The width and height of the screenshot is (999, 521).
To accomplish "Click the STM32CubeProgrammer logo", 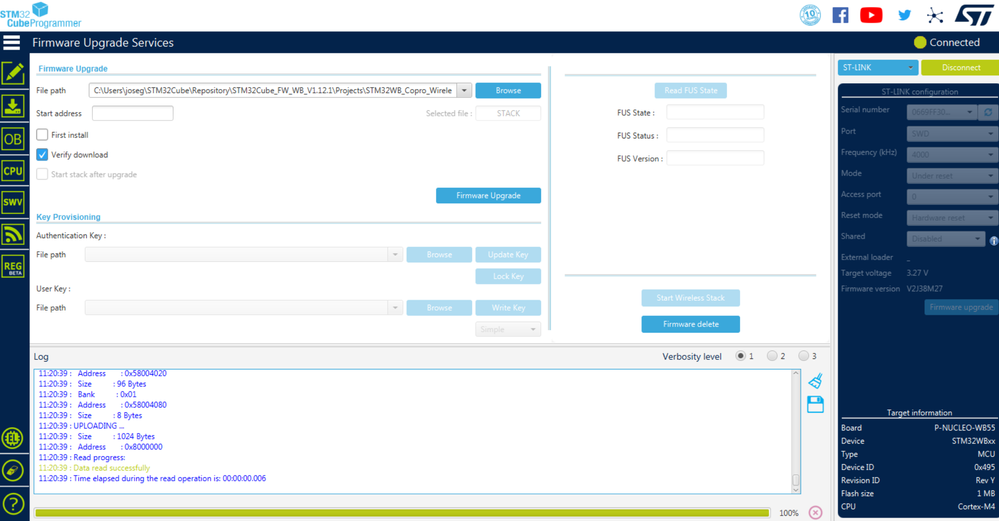I will 40,15.
